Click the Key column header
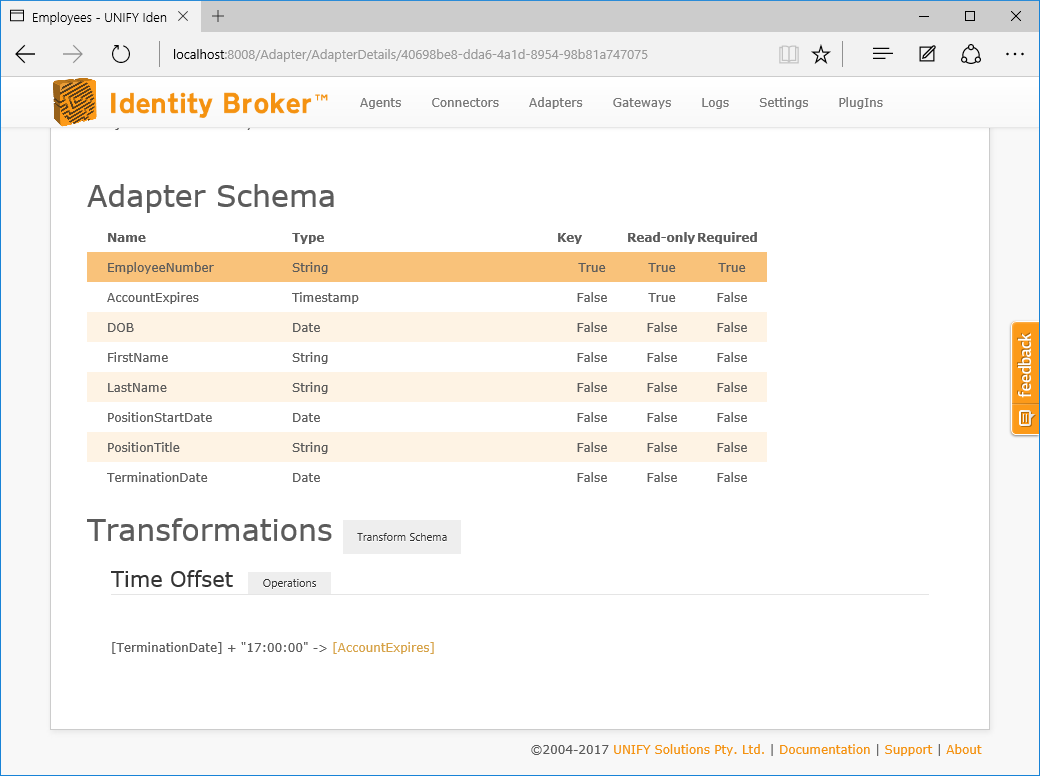Image resolution: width=1040 pixels, height=776 pixels. tap(569, 237)
